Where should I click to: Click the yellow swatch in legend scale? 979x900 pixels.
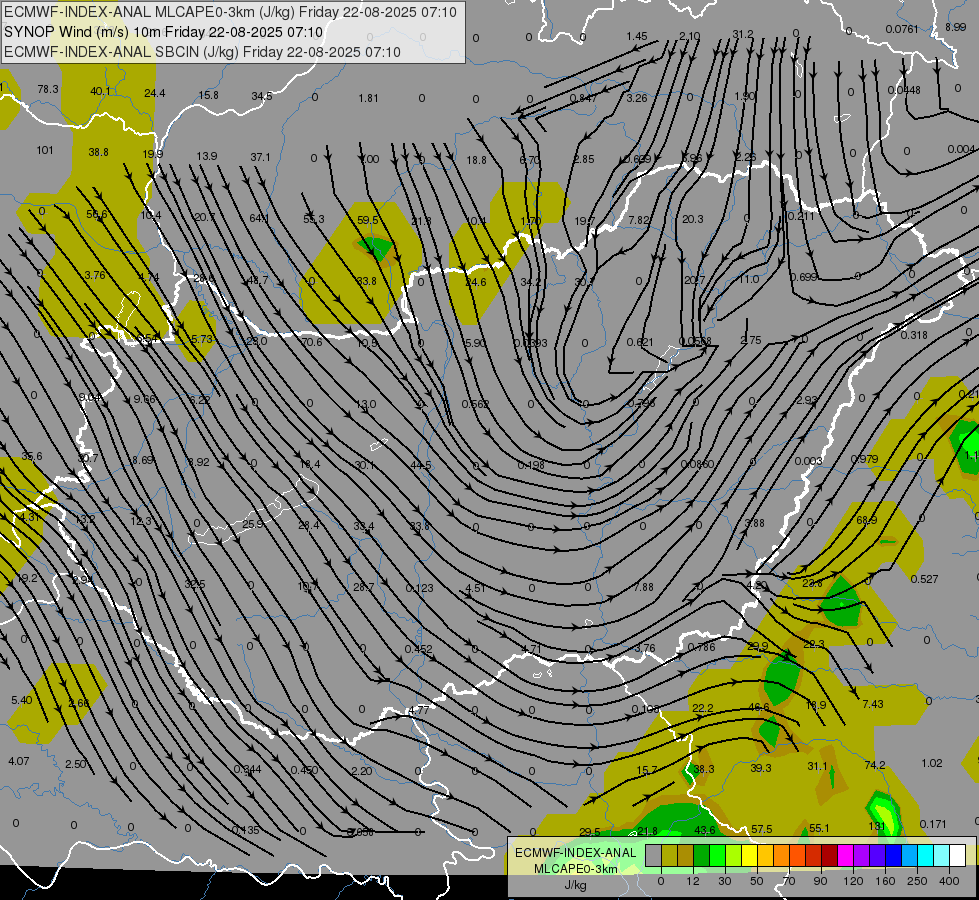pos(749,856)
